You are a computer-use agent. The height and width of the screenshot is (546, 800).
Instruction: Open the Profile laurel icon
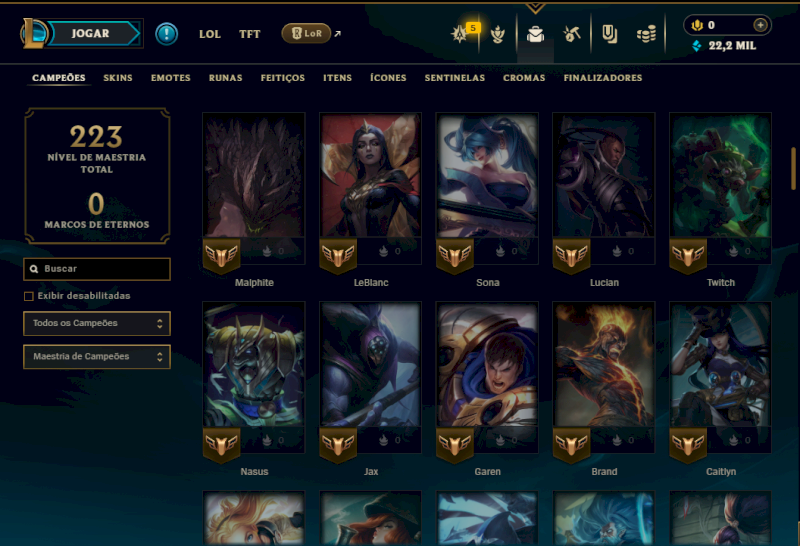tap(497, 34)
